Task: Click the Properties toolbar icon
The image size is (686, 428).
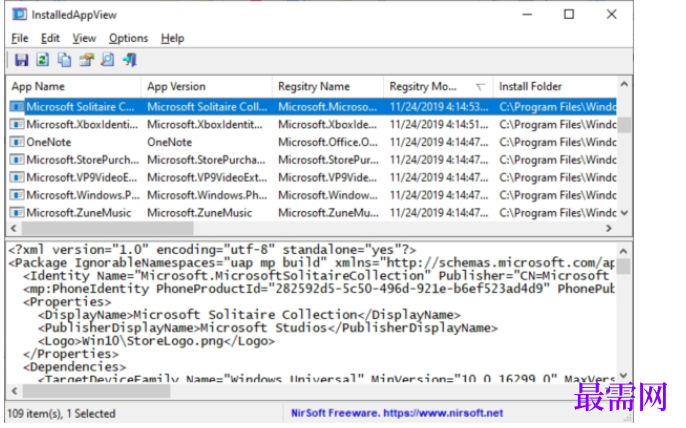Action: click(x=86, y=60)
